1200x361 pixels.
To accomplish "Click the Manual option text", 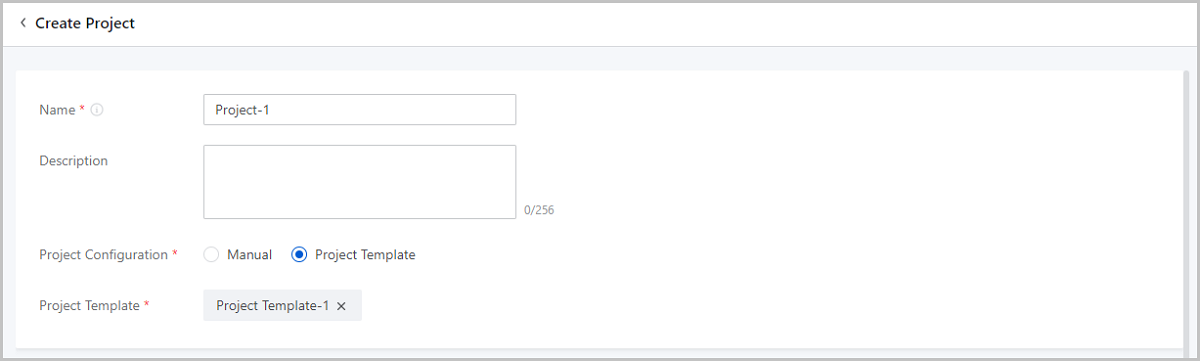I will coord(249,255).
